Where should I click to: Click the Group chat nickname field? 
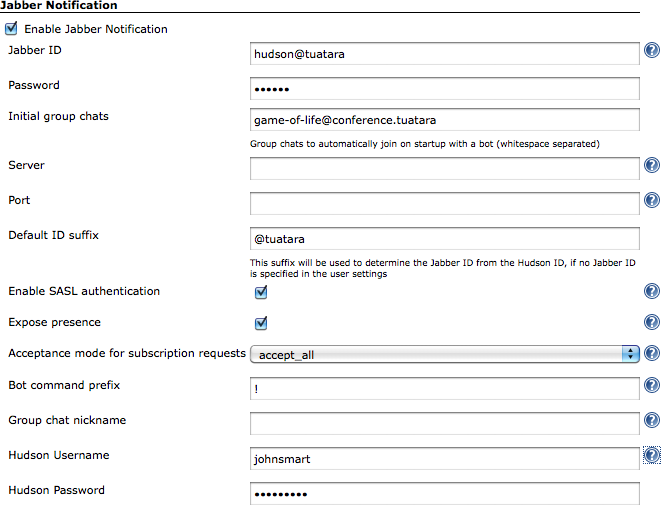coord(445,423)
